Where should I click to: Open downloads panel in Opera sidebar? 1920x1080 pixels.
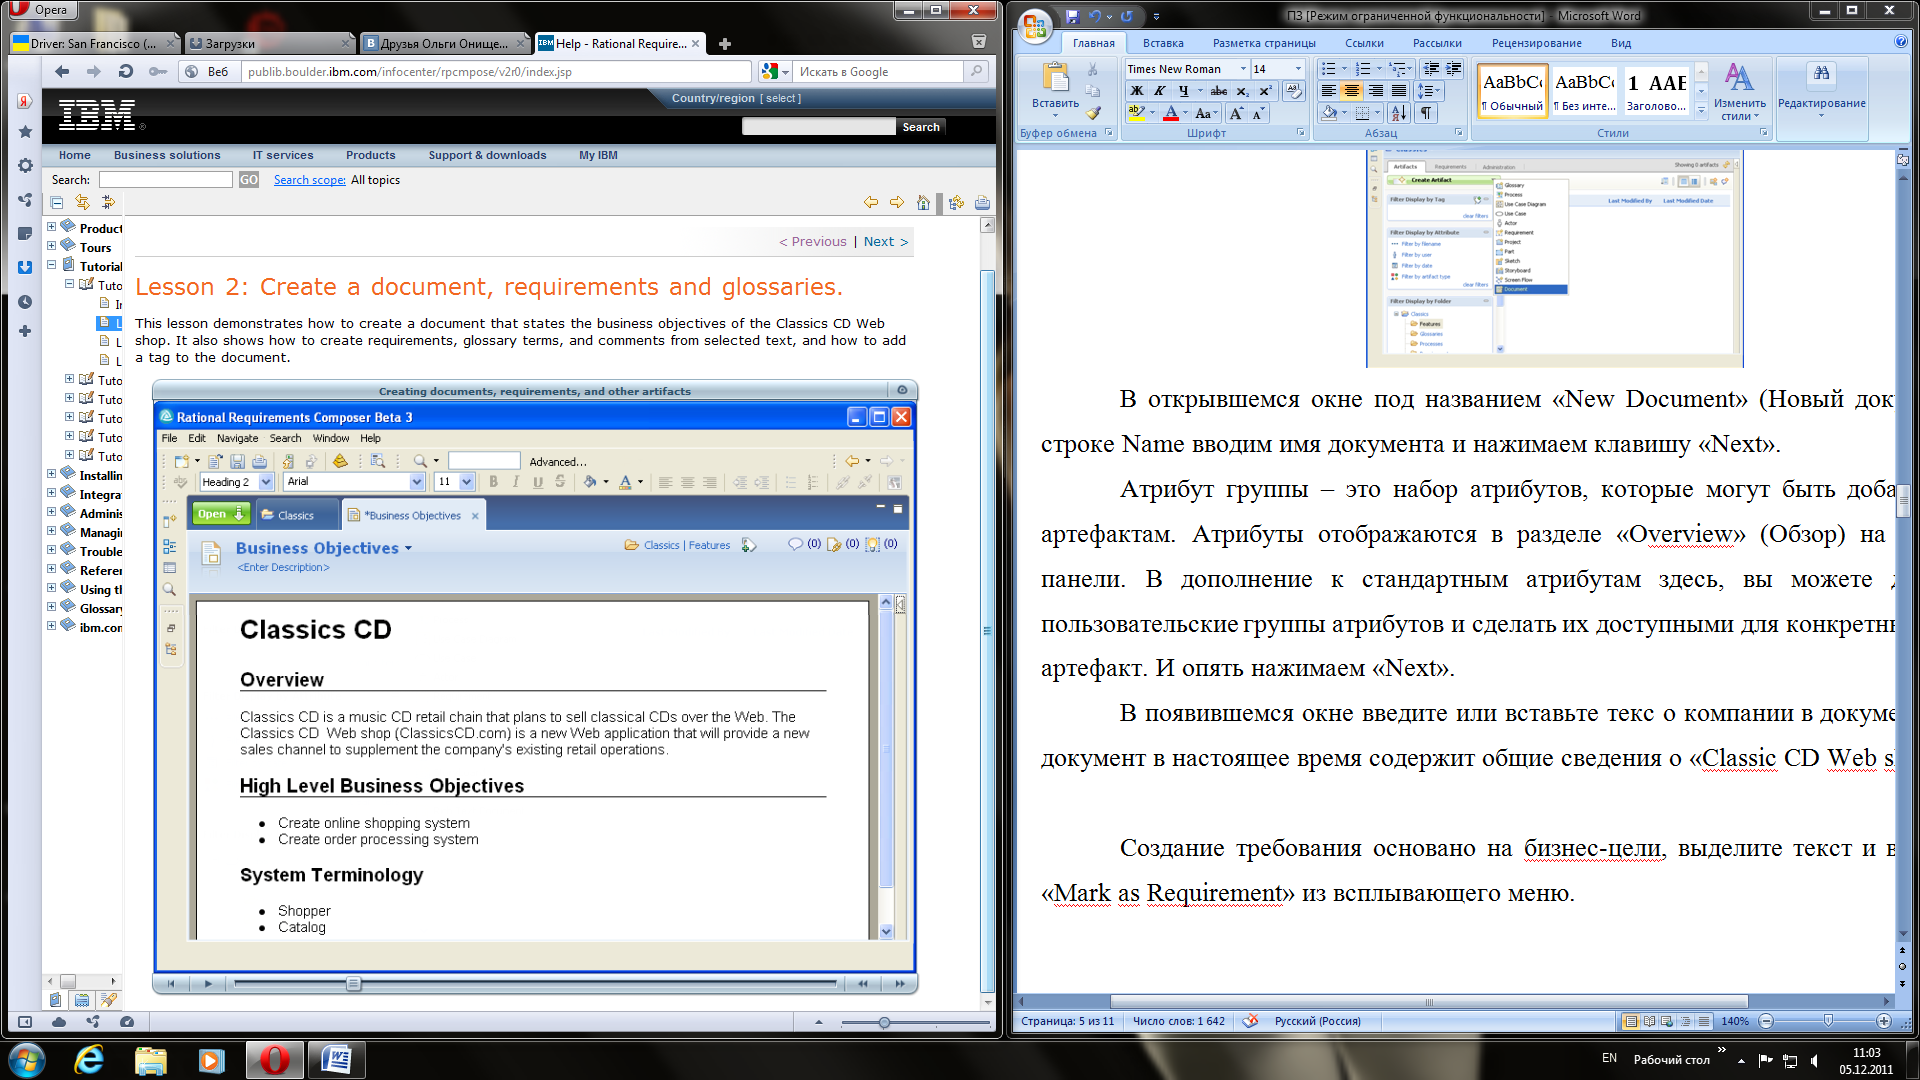pyautogui.click(x=25, y=267)
